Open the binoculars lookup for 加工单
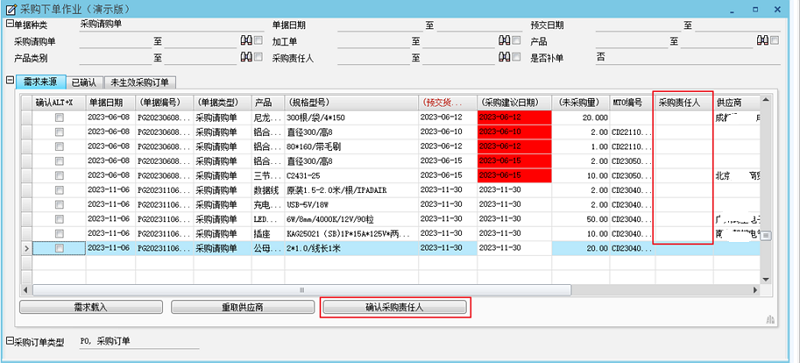The width and height of the screenshot is (800, 363). (x=504, y=41)
